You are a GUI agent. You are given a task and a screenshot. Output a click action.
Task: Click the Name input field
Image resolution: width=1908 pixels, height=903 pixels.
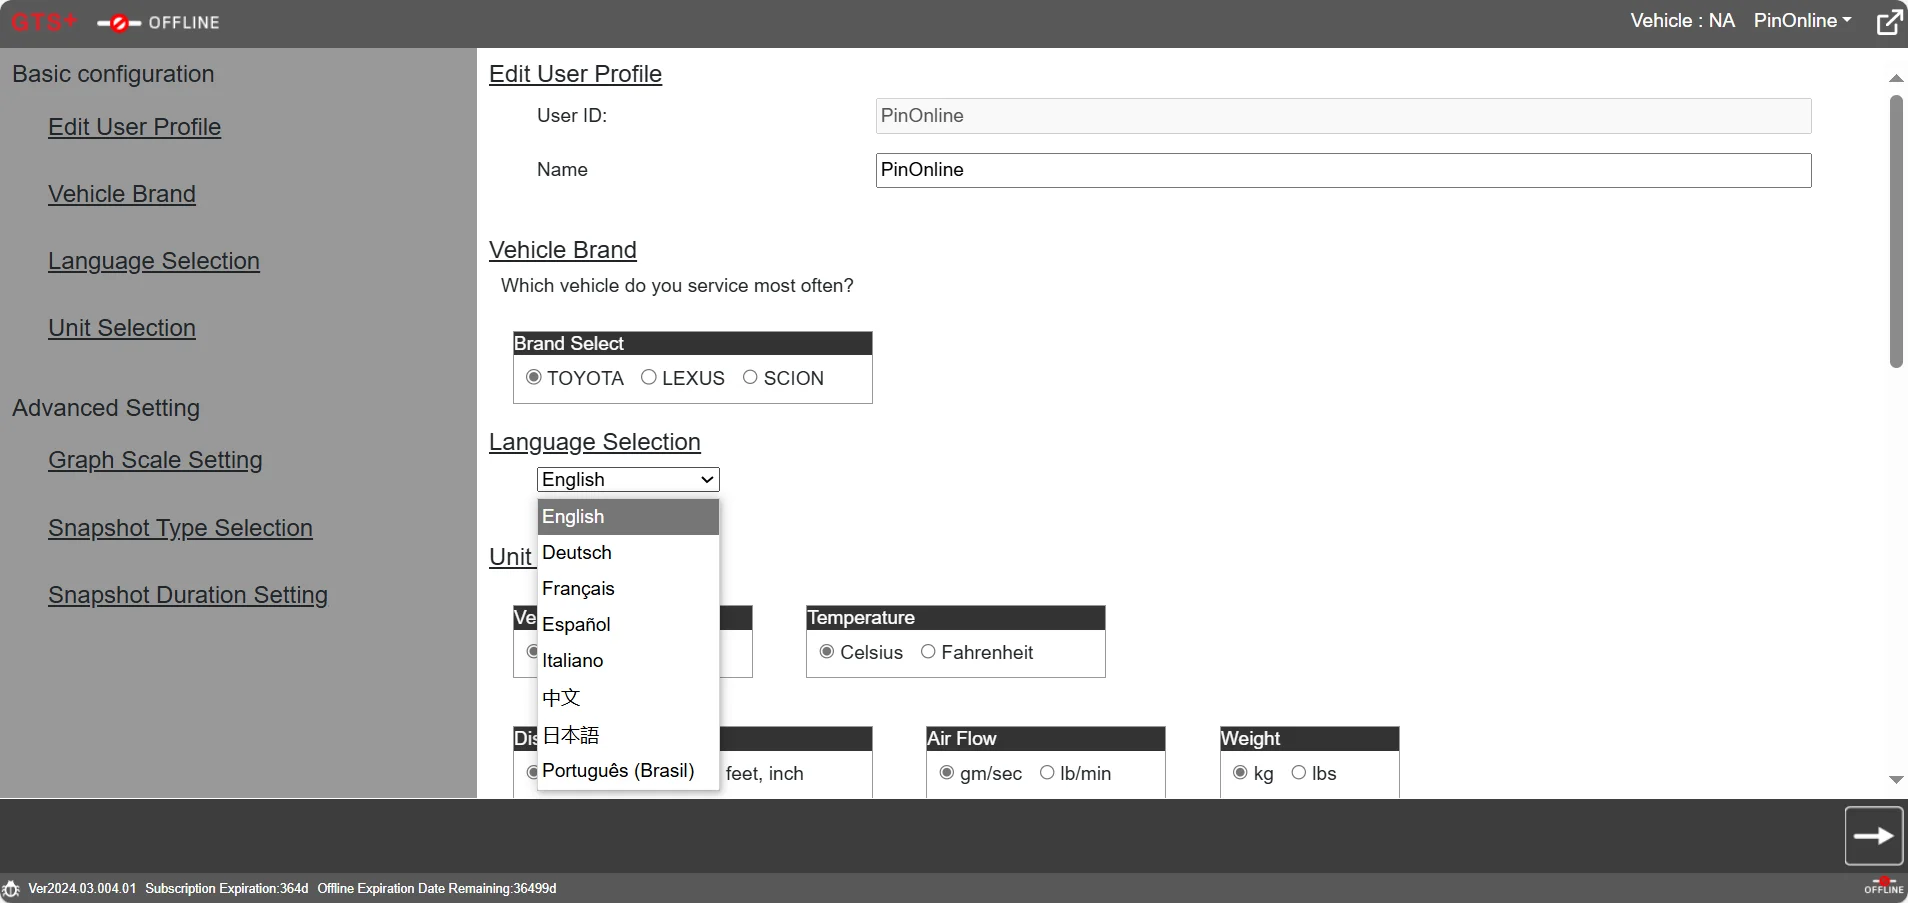[x=1343, y=170]
